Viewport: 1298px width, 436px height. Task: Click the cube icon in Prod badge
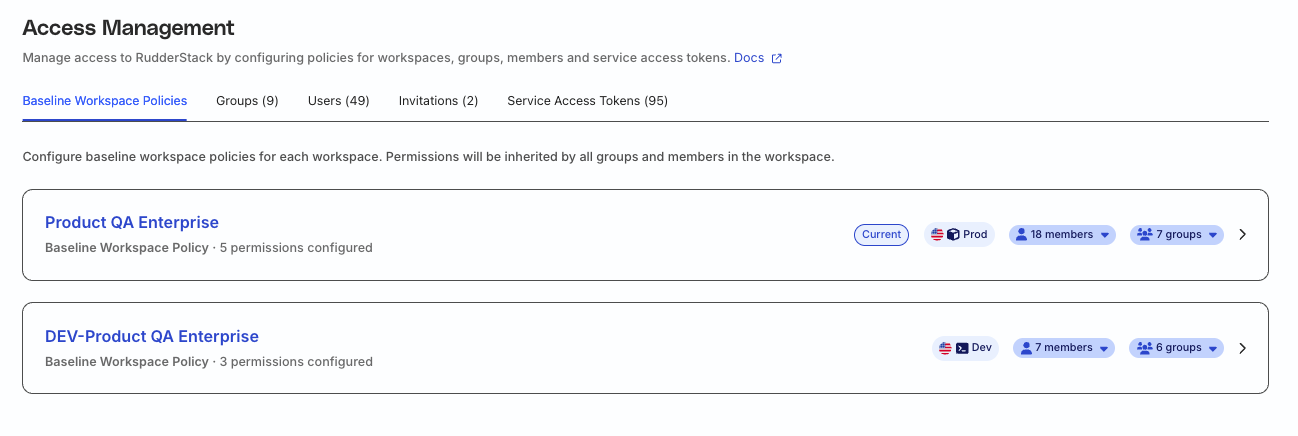[953, 235]
